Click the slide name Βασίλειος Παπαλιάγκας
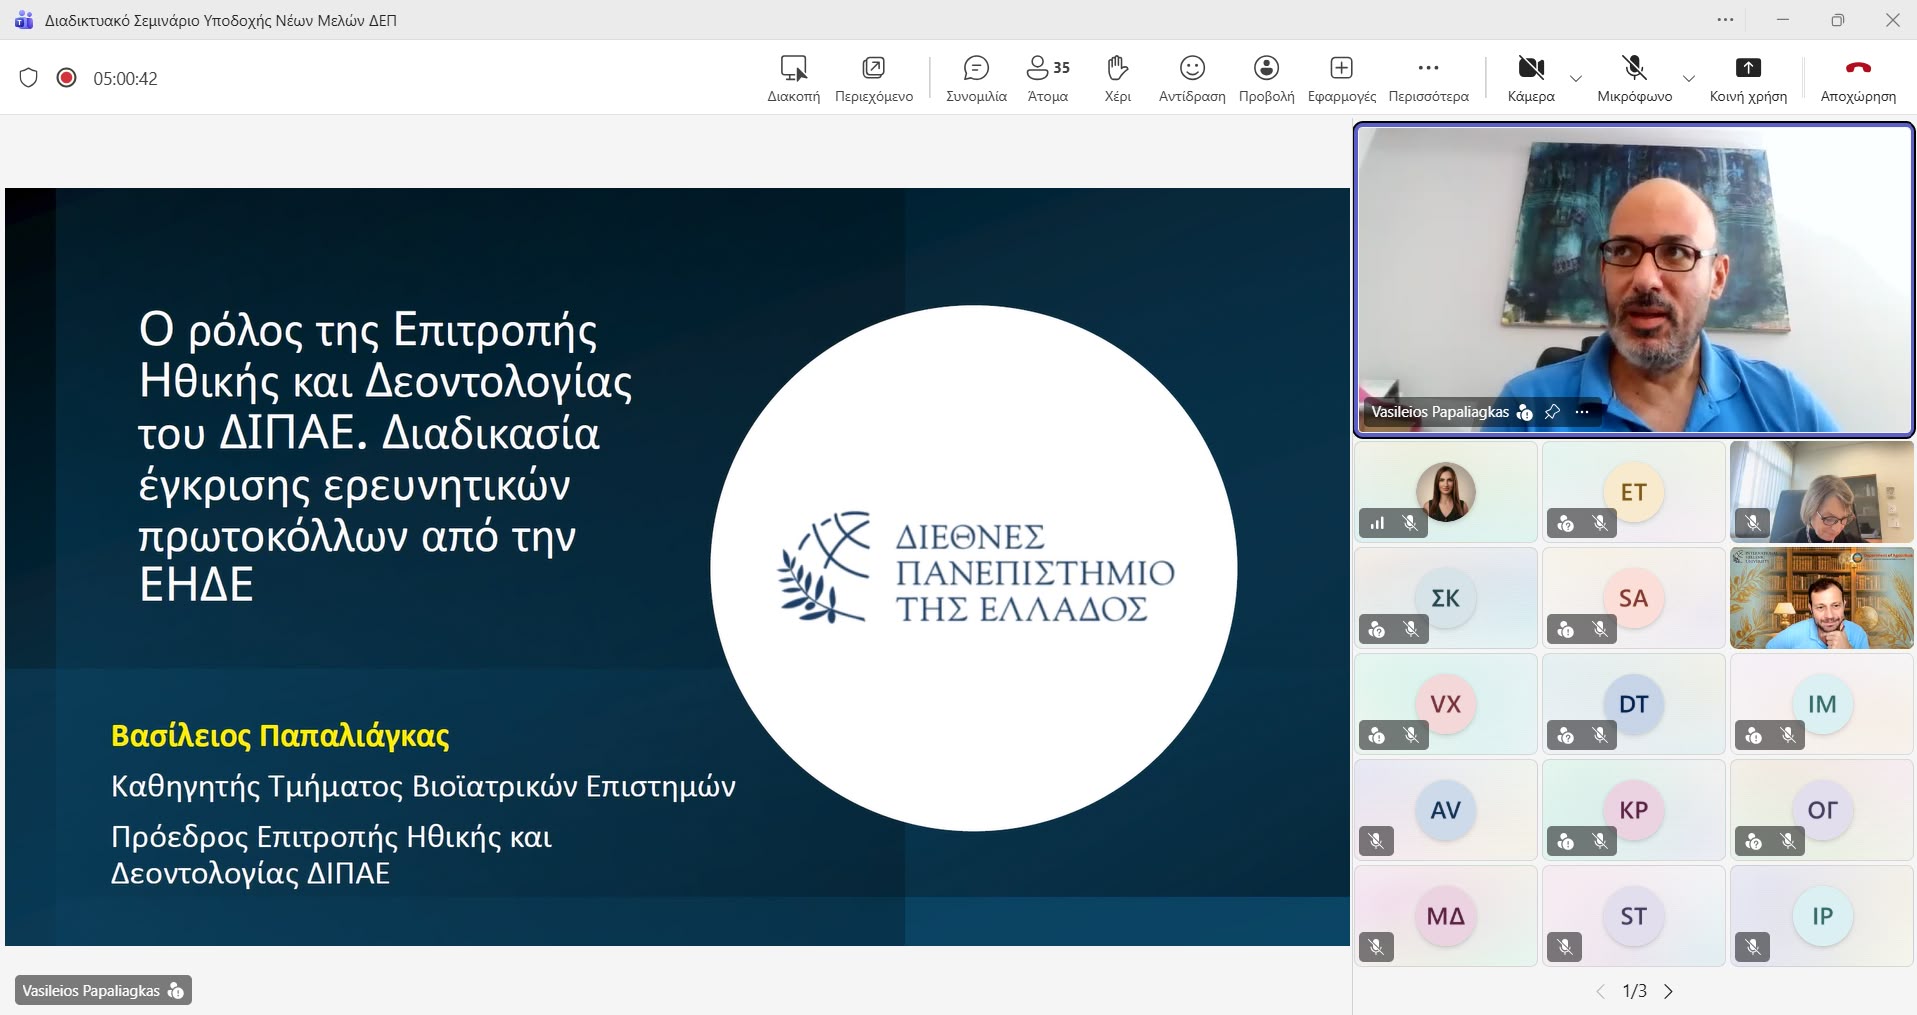1917x1015 pixels. [280, 736]
